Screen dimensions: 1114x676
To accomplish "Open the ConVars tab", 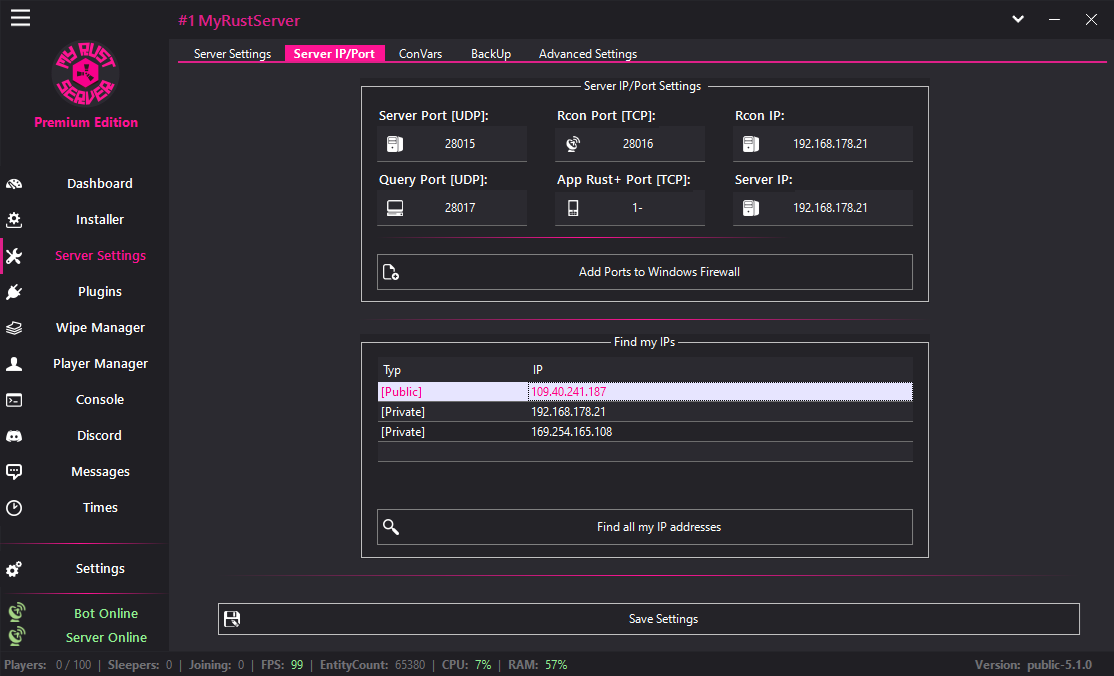I will pyautogui.click(x=421, y=54).
